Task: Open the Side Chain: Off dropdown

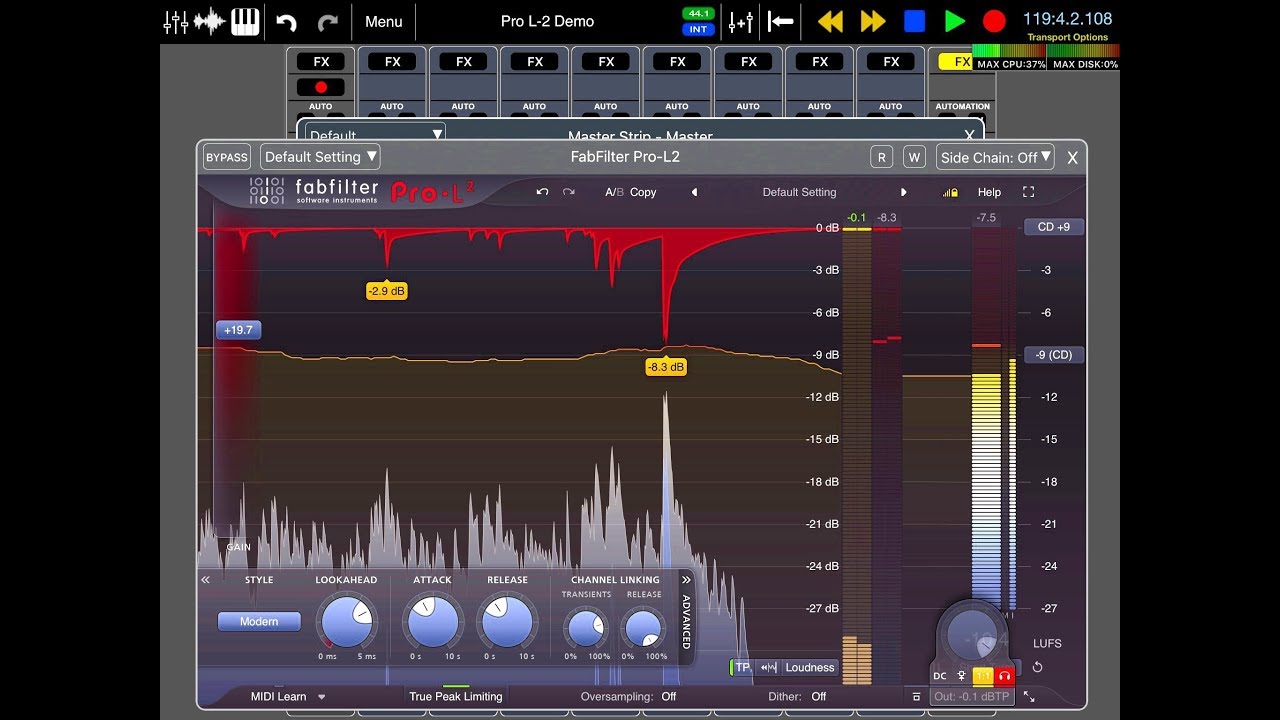Action: point(996,157)
